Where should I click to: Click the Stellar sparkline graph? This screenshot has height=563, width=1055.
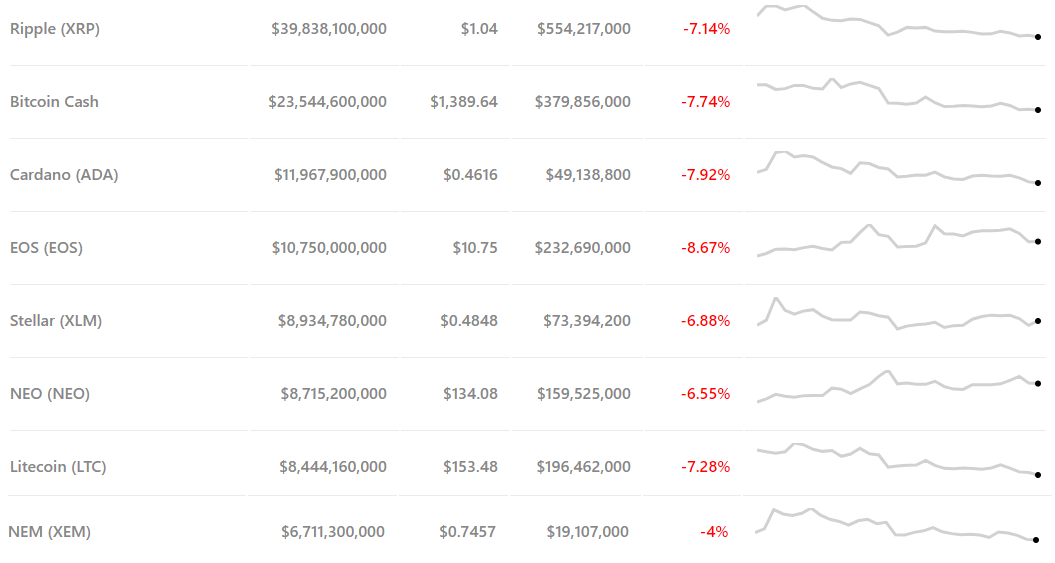click(x=898, y=316)
